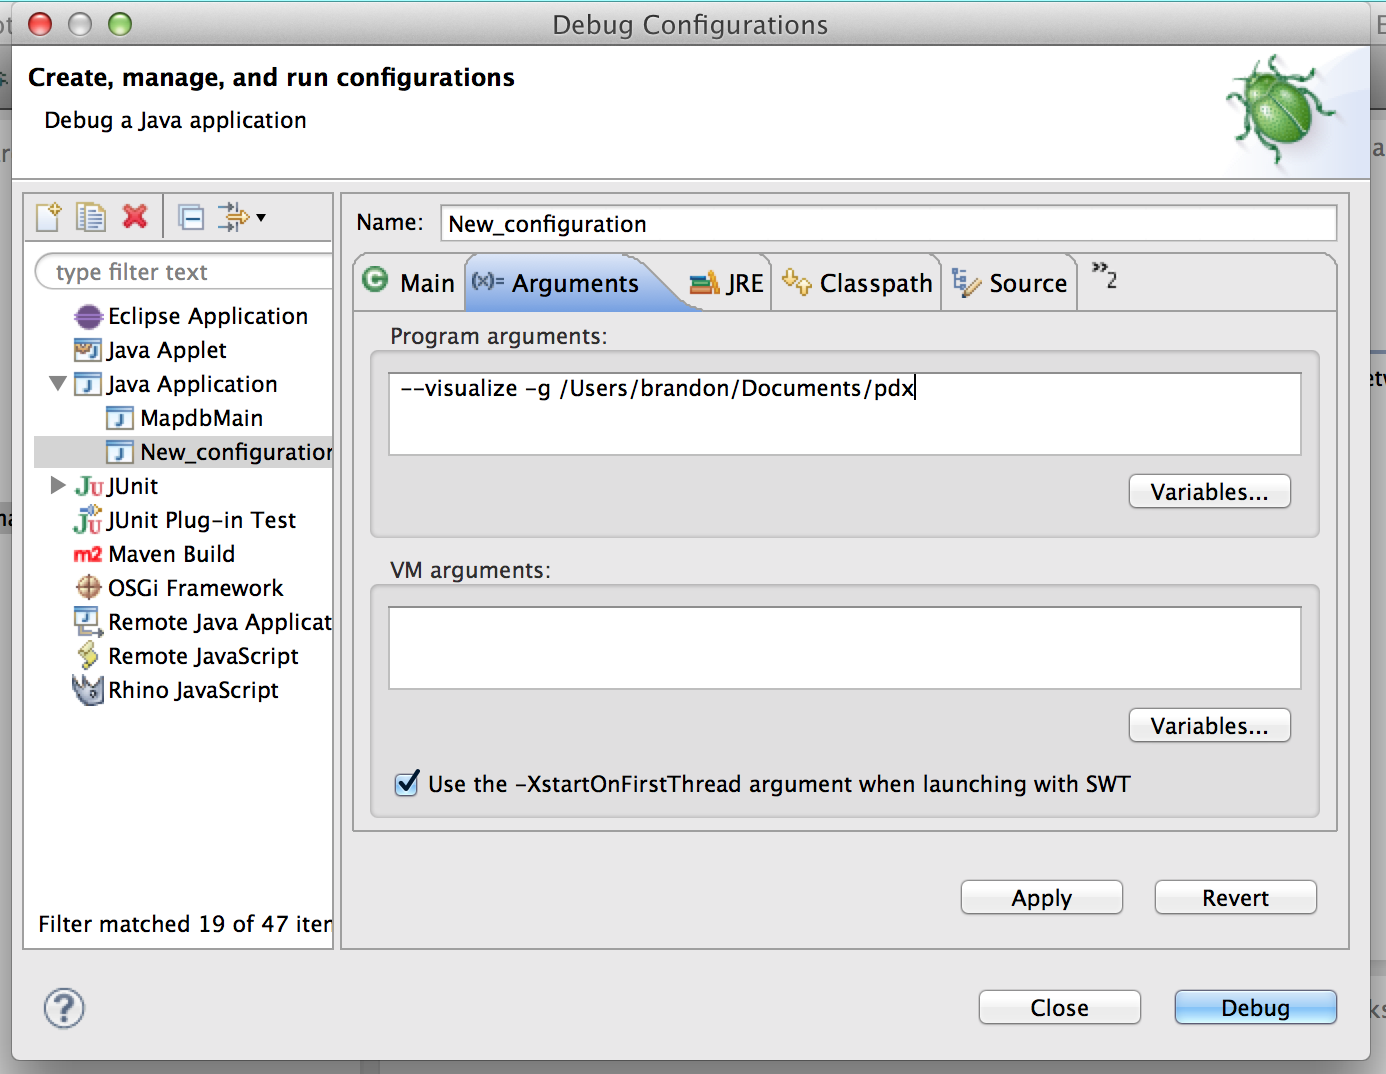
Task: Switch to the JRE tab
Action: 727,283
